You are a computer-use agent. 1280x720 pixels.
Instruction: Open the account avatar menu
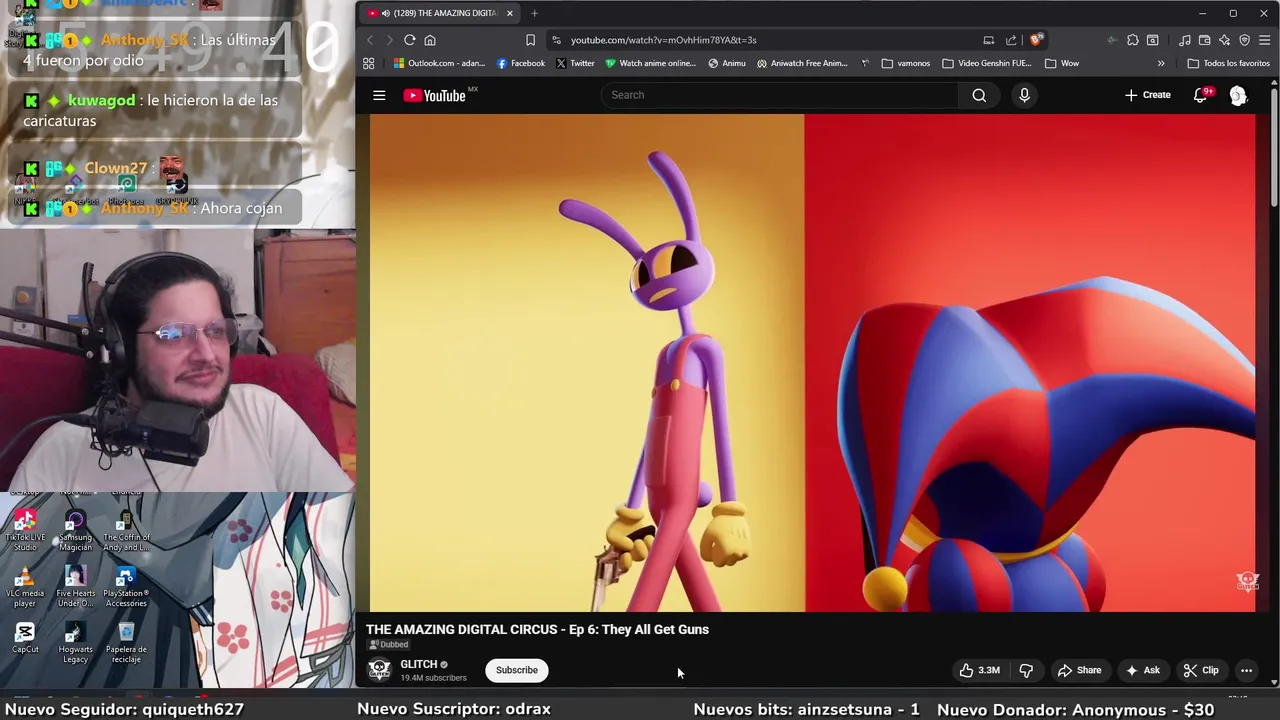click(x=1238, y=95)
